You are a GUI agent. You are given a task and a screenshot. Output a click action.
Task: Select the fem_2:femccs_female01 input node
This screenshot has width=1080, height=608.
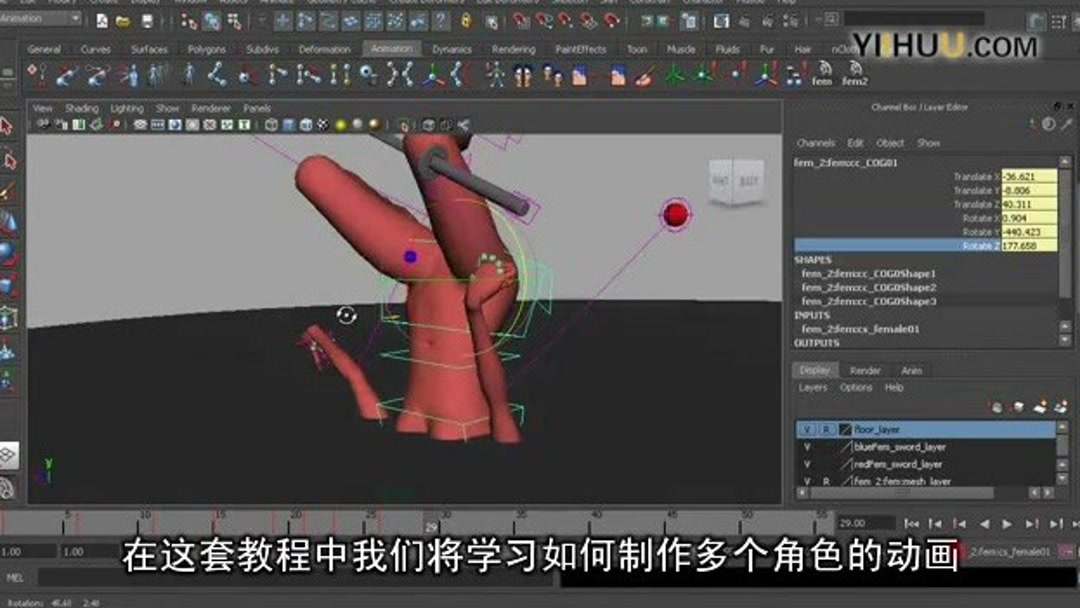(x=860, y=326)
